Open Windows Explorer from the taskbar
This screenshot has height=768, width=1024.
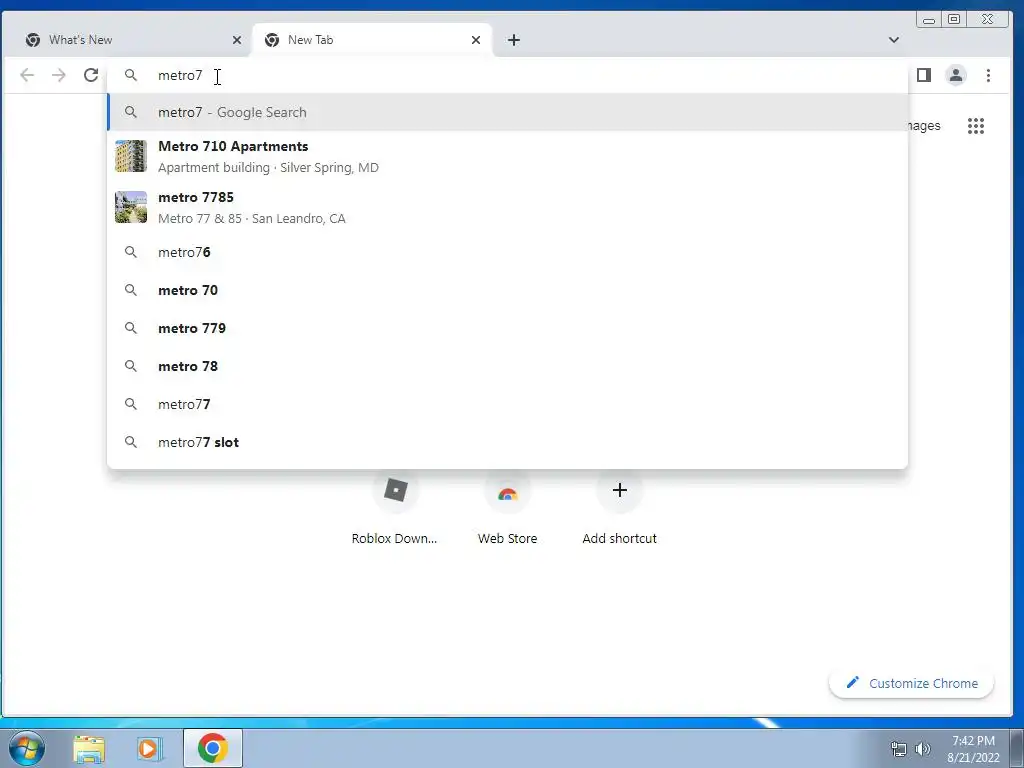tap(89, 748)
